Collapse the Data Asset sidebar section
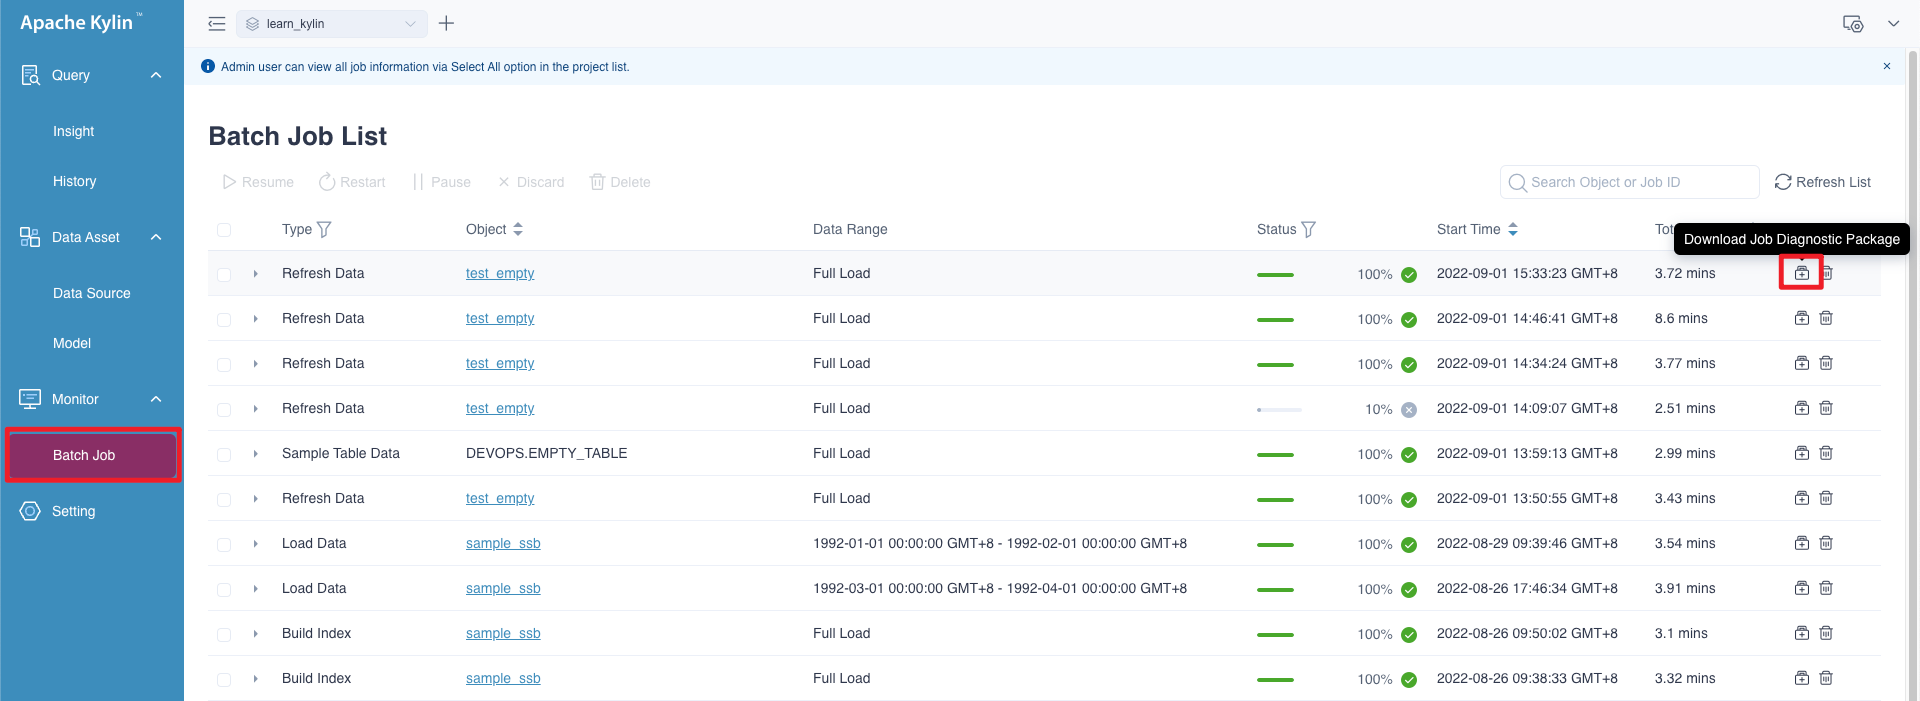1920x701 pixels. click(156, 237)
